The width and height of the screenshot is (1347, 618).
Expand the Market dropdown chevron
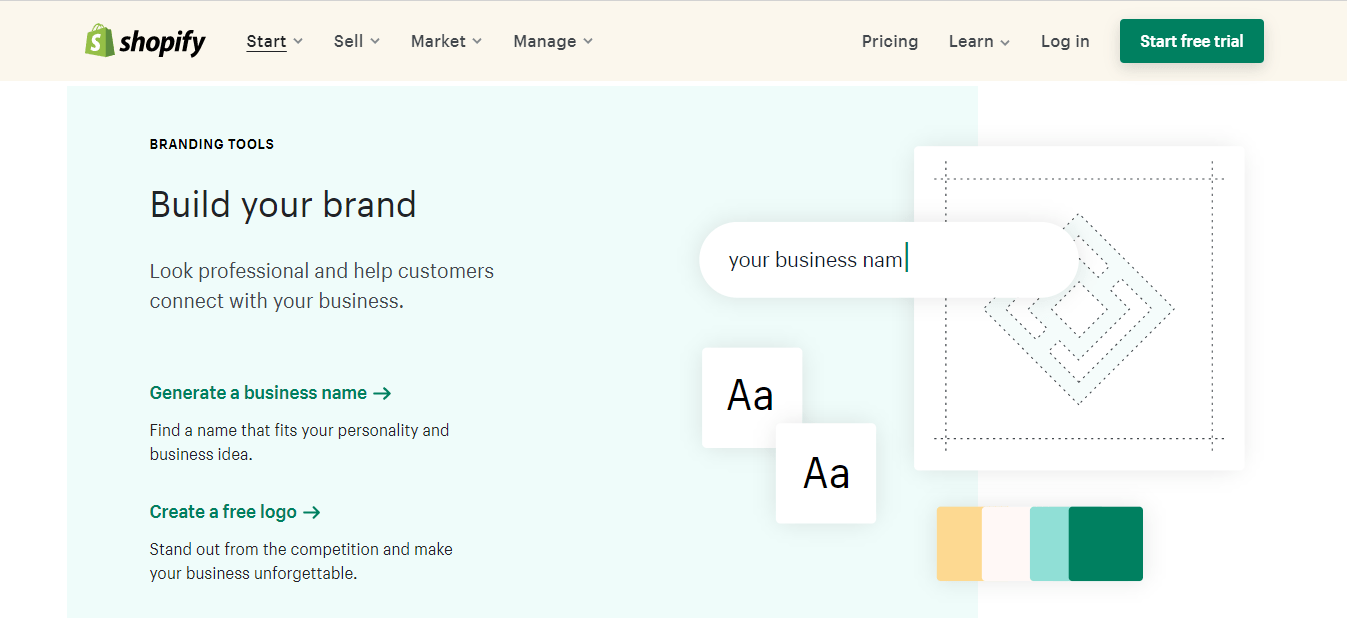pyautogui.click(x=477, y=42)
